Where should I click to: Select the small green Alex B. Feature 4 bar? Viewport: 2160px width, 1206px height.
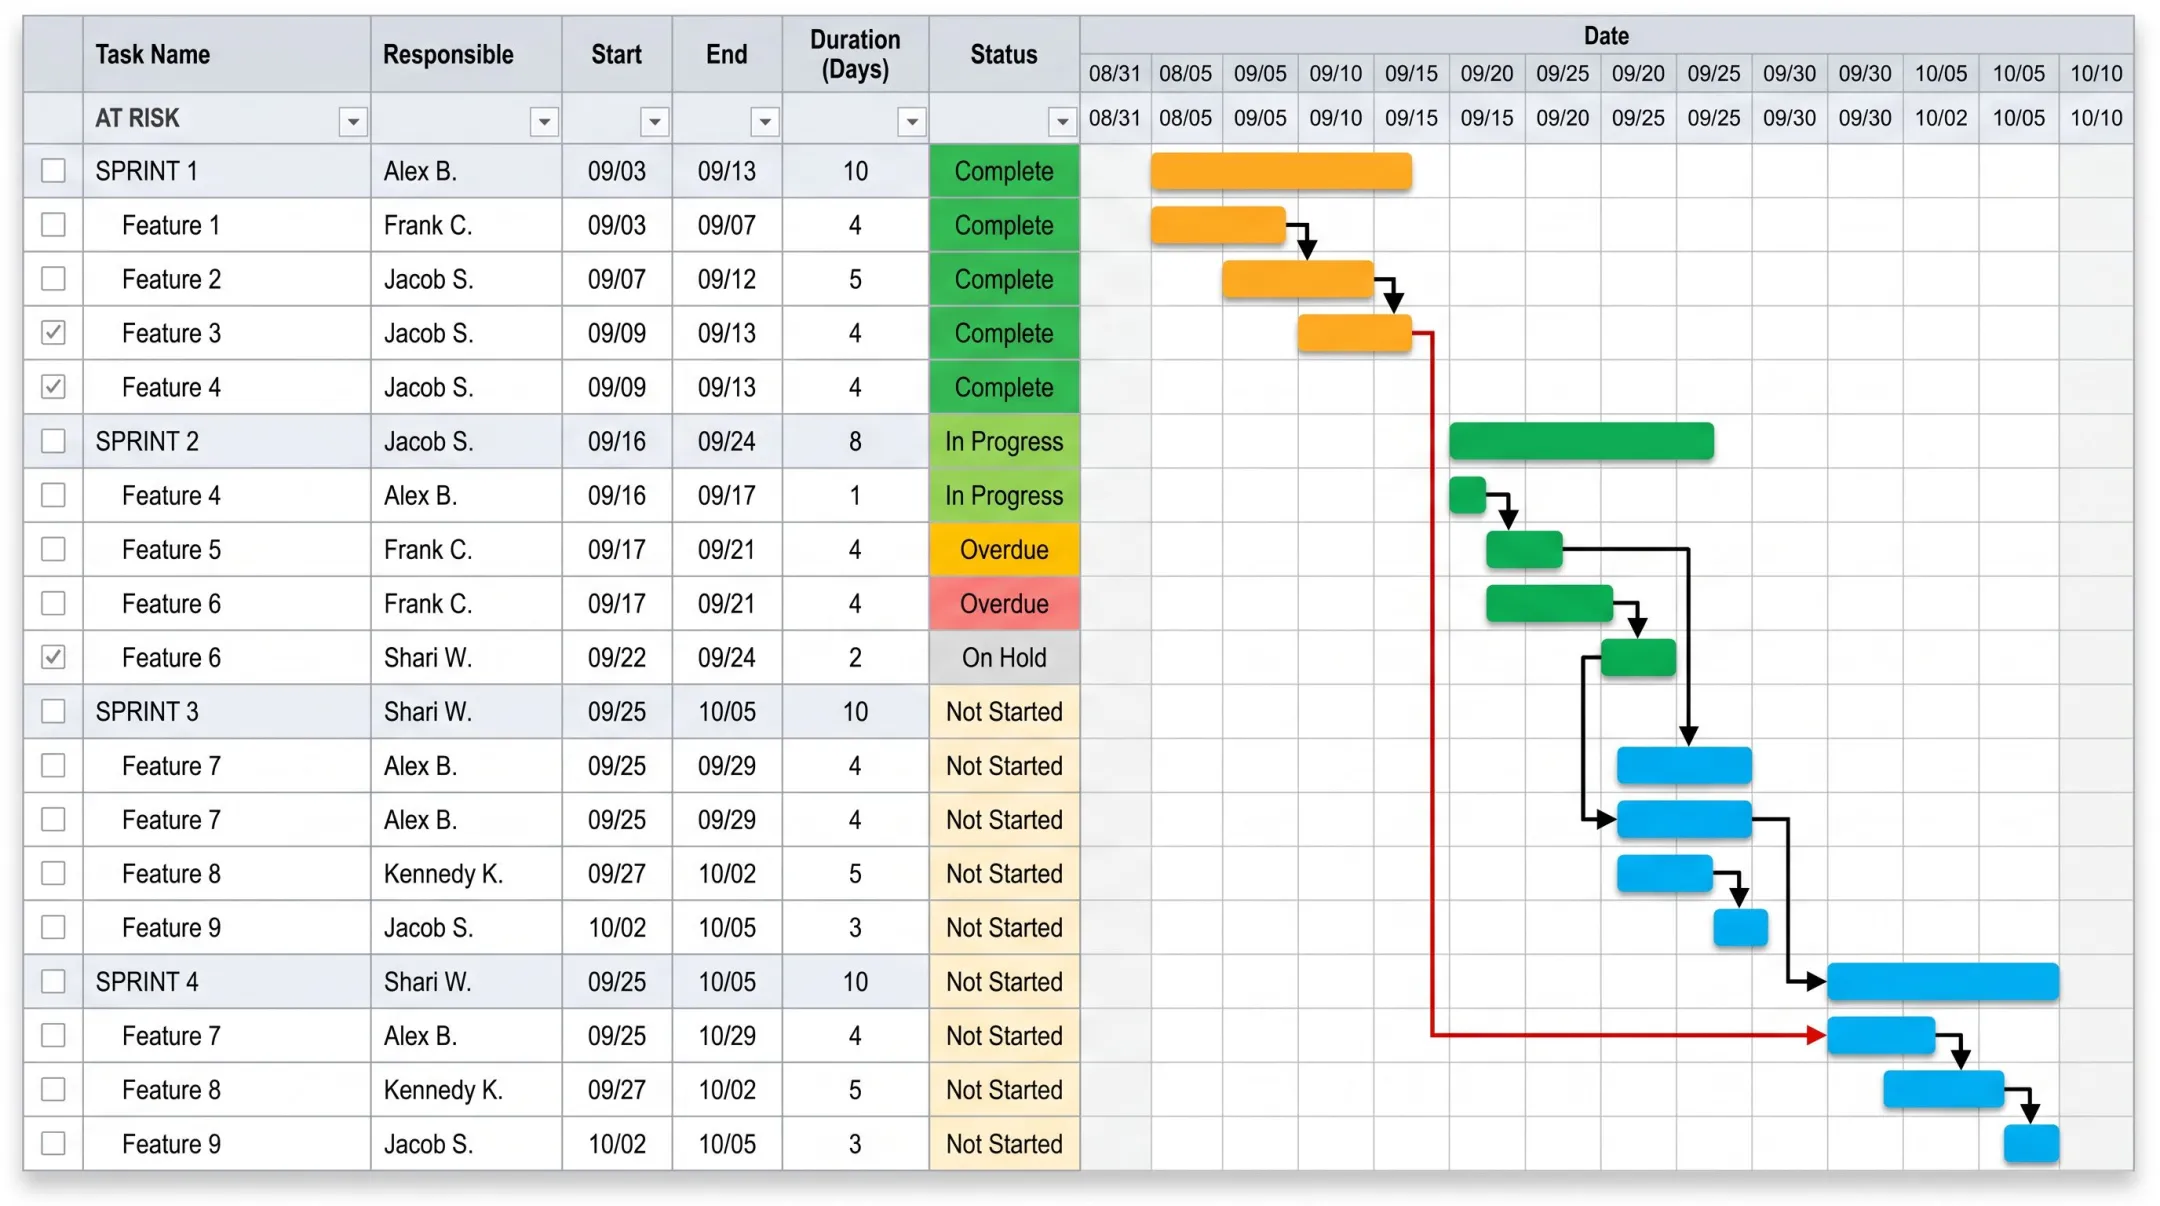1467,495
